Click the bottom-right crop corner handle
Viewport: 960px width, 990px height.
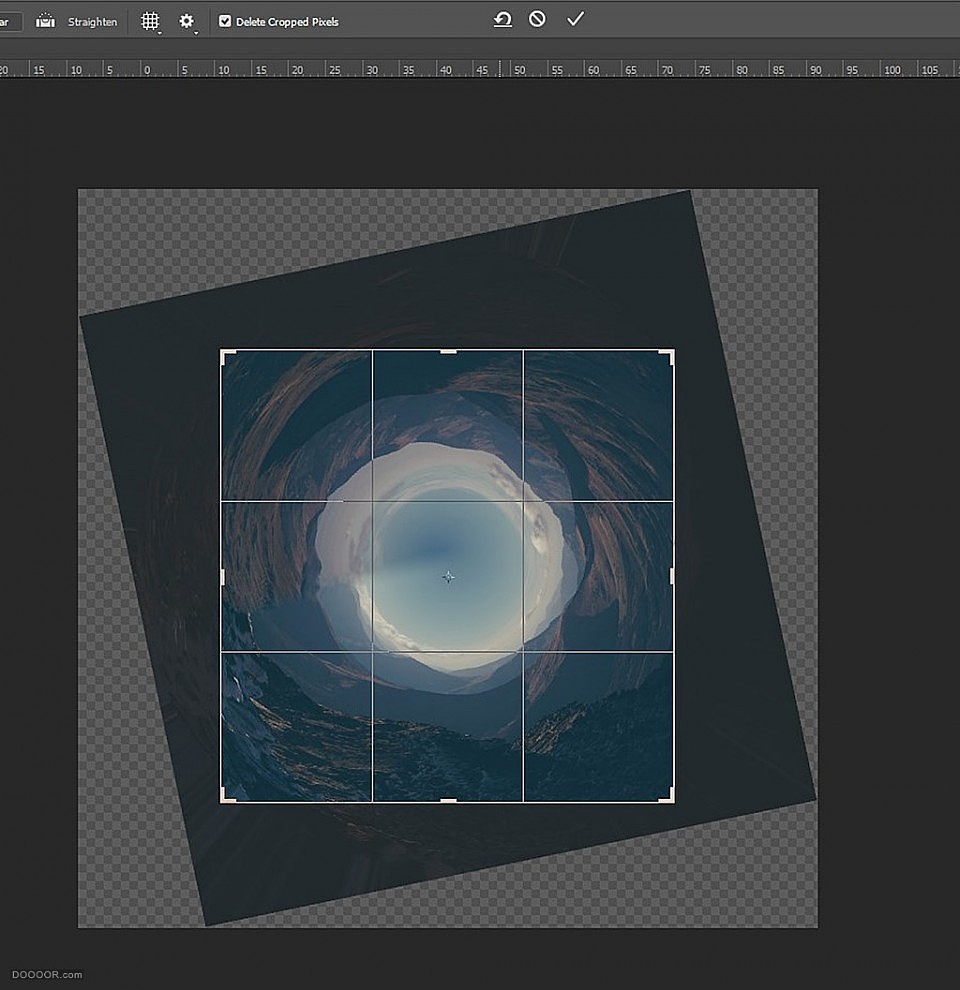point(672,797)
